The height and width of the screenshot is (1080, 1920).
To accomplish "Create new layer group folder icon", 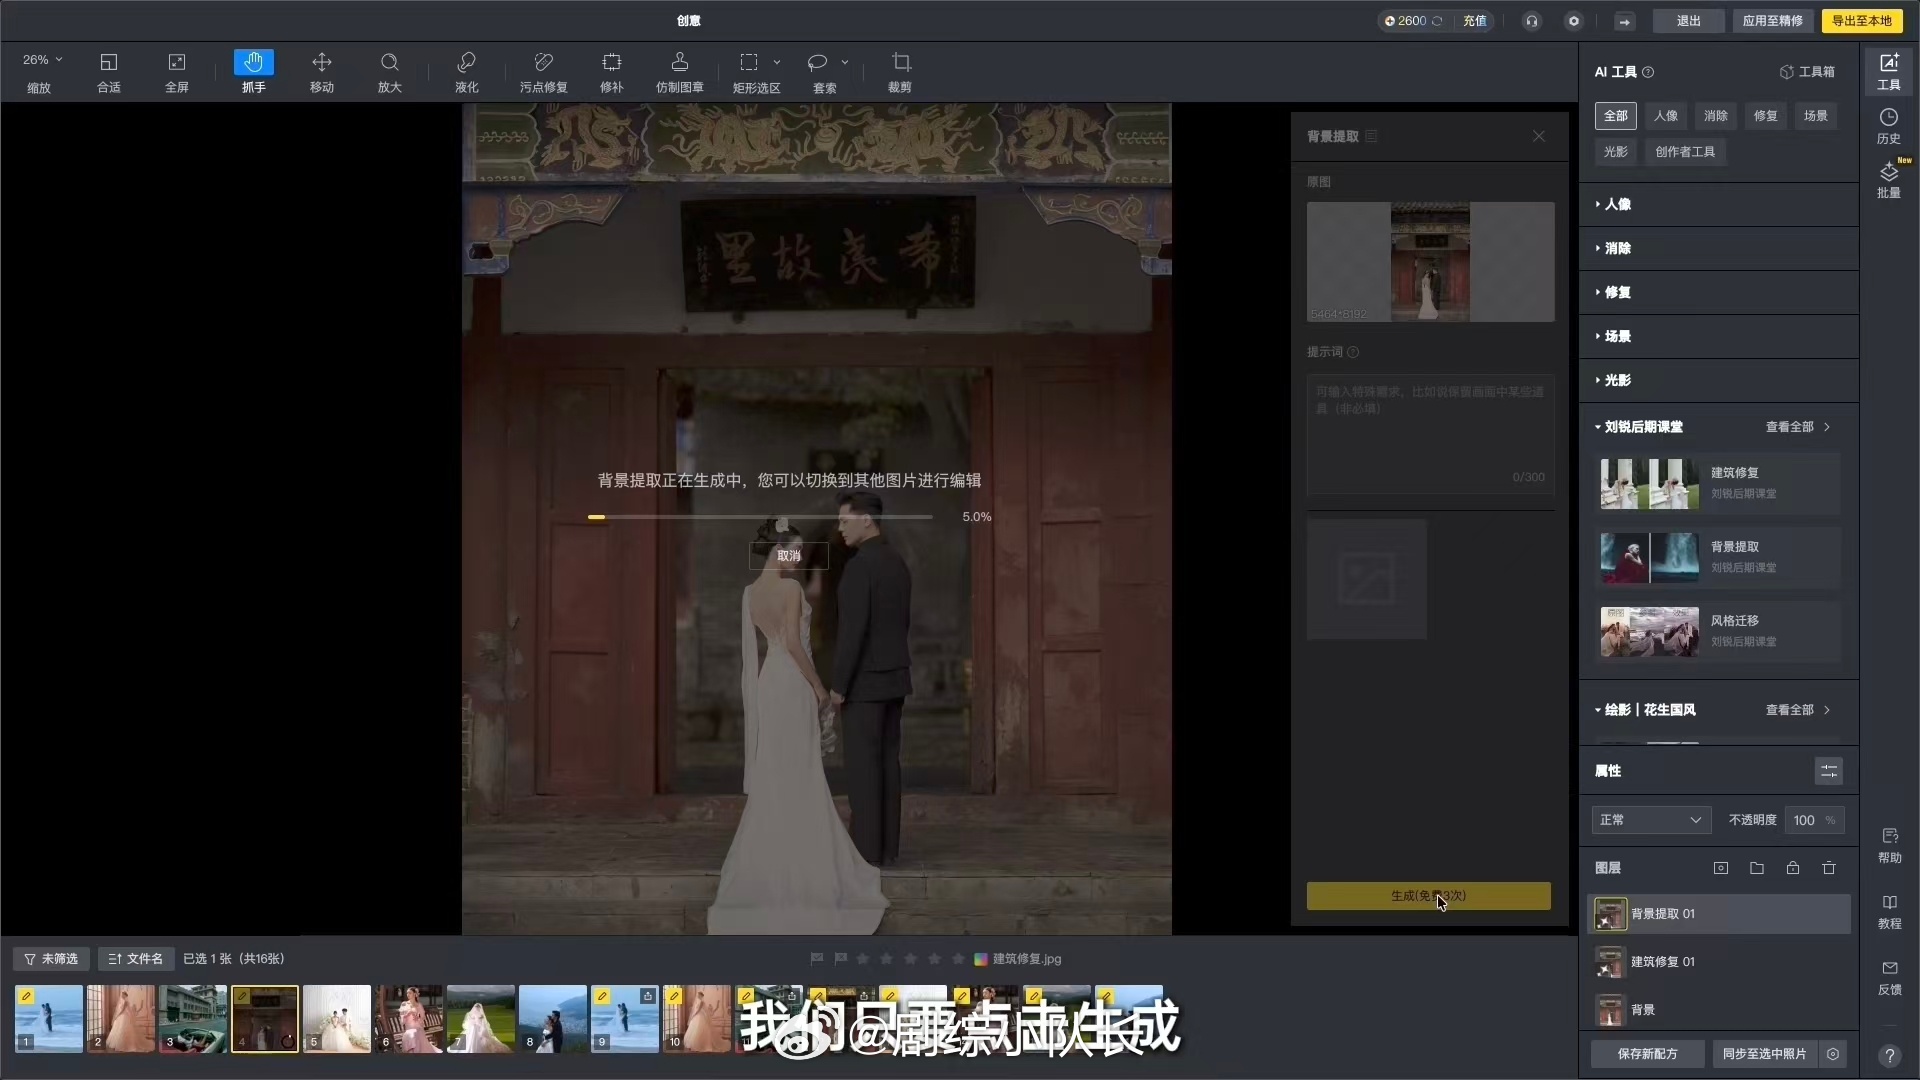I will [x=1757, y=868].
